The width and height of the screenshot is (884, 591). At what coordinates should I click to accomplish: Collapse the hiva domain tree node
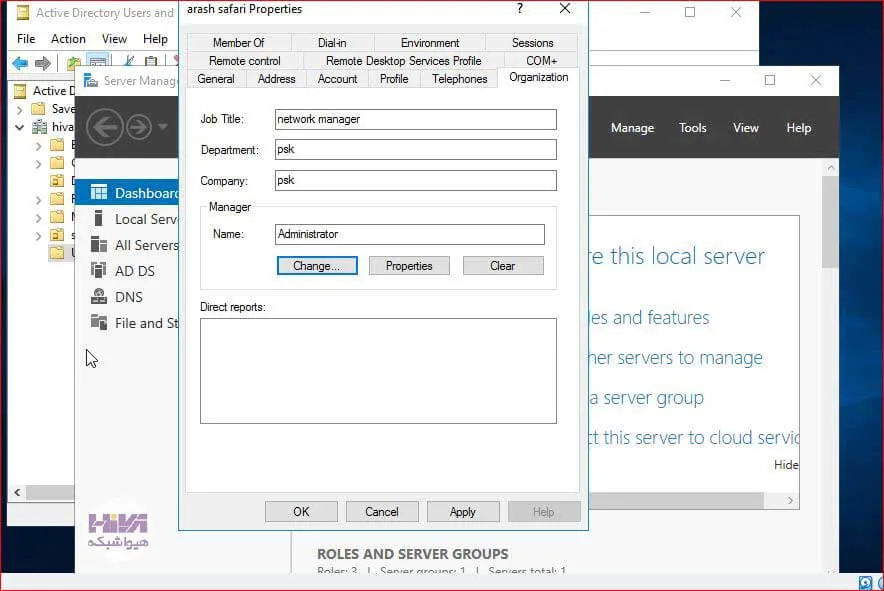[x=20, y=127]
